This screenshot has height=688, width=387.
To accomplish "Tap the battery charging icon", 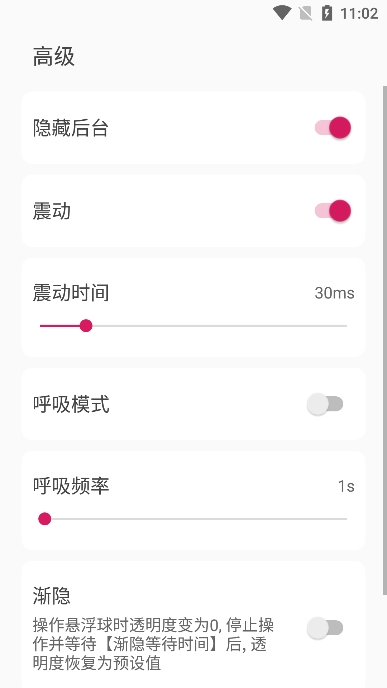I will tap(326, 13).
